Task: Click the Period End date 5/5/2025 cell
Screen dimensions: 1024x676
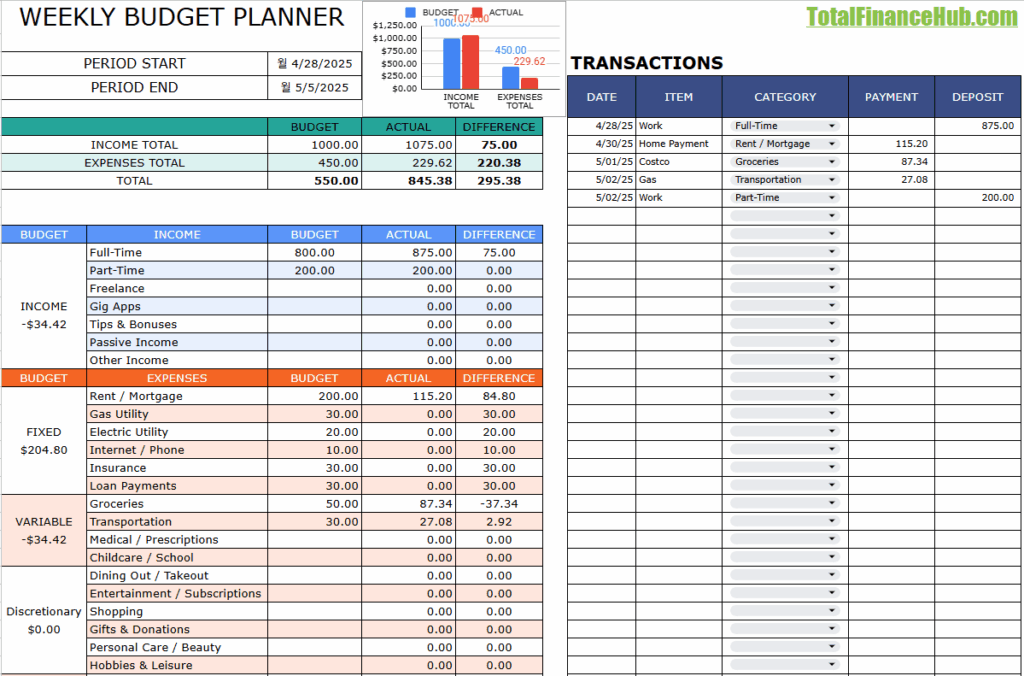Action: (315, 88)
